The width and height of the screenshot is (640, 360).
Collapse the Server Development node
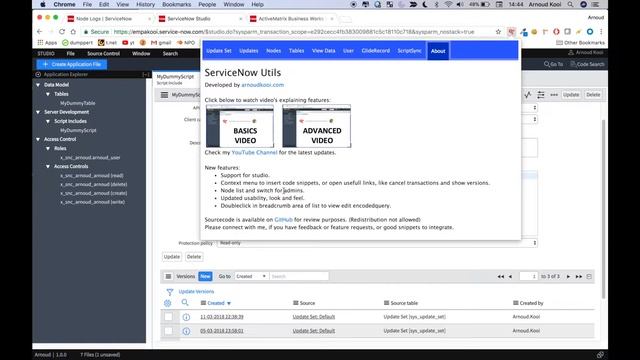click(38, 112)
